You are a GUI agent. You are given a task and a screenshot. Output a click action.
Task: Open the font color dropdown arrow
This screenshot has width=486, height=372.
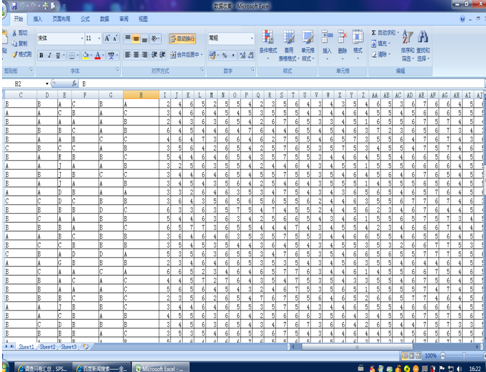[x=103, y=55]
